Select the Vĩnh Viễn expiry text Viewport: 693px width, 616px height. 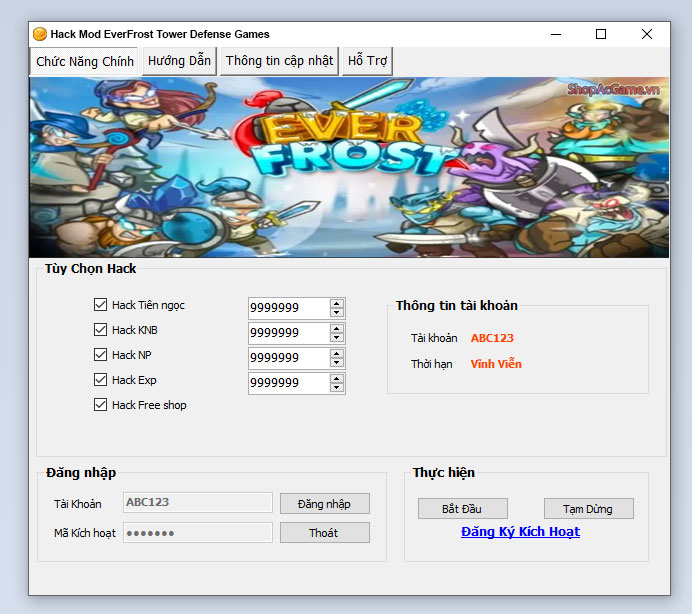[x=496, y=364]
